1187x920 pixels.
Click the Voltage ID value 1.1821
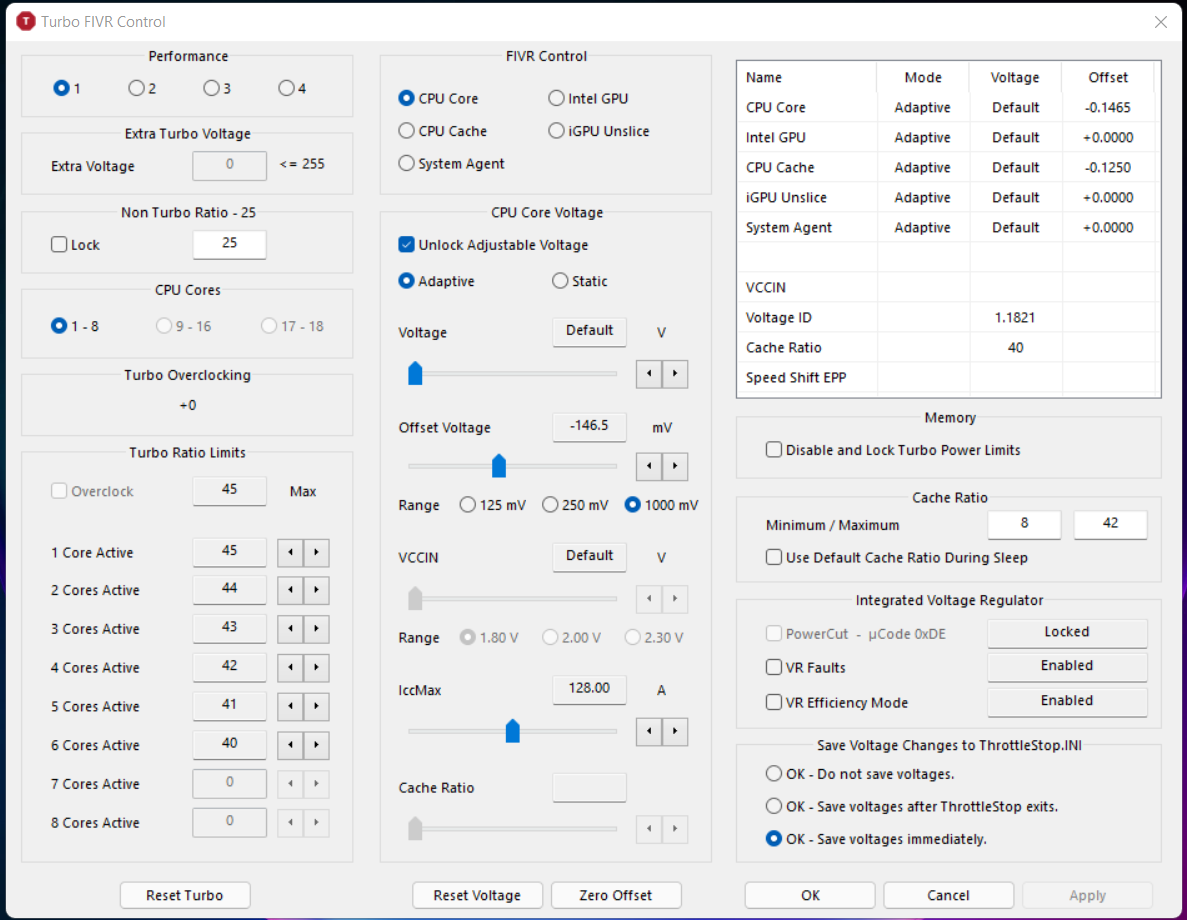[x=1015, y=317]
